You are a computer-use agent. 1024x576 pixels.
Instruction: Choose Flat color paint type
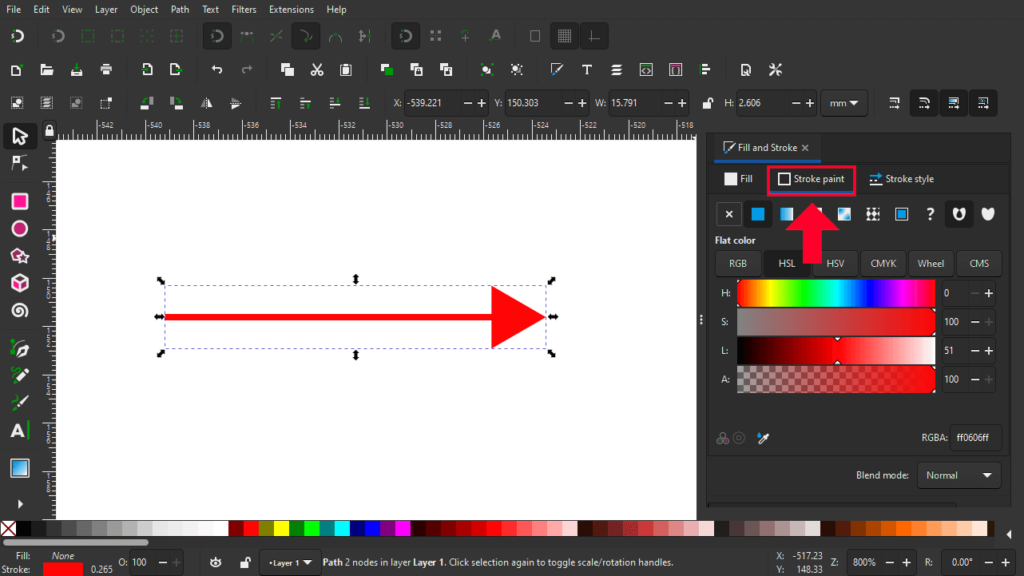(758, 214)
